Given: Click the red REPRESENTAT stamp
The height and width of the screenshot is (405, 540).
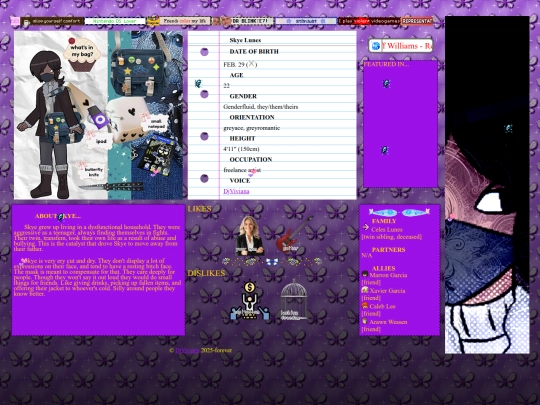Looking at the screenshot, I should [417, 21].
